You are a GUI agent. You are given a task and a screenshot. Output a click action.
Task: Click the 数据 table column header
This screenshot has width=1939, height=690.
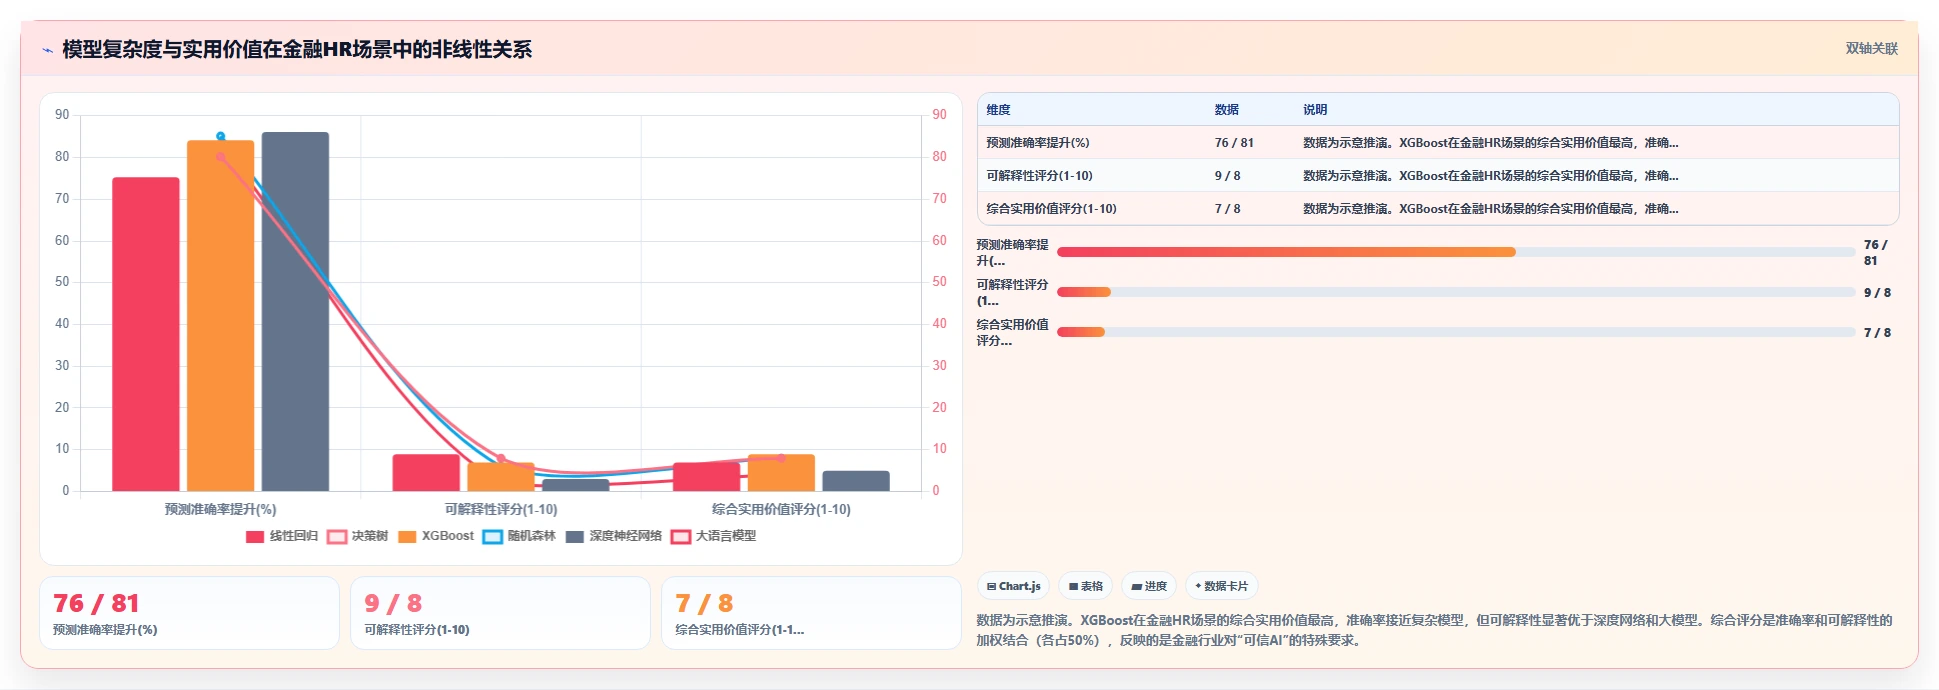pos(1226,110)
